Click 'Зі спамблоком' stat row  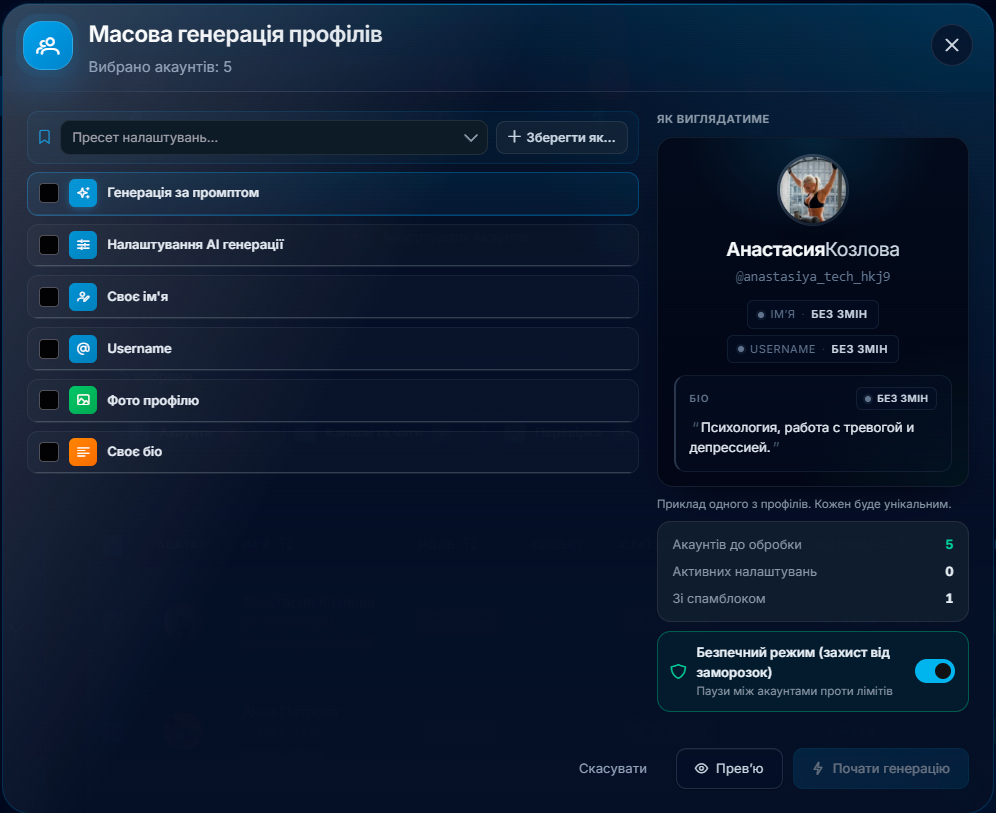point(812,598)
